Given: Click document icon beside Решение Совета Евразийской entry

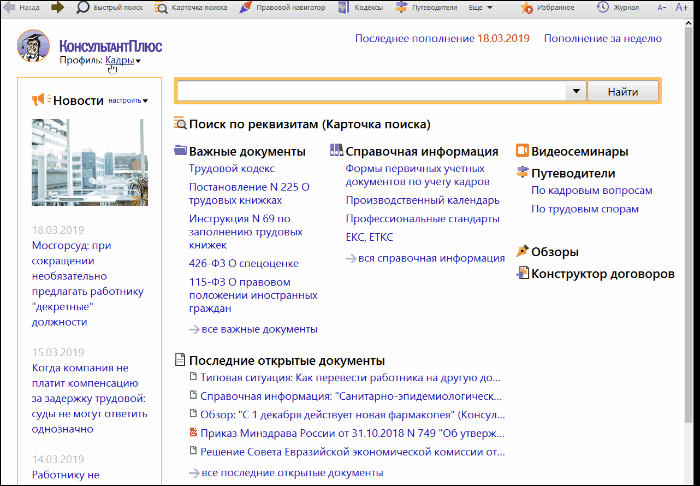Looking at the screenshot, I should [193, 451].
